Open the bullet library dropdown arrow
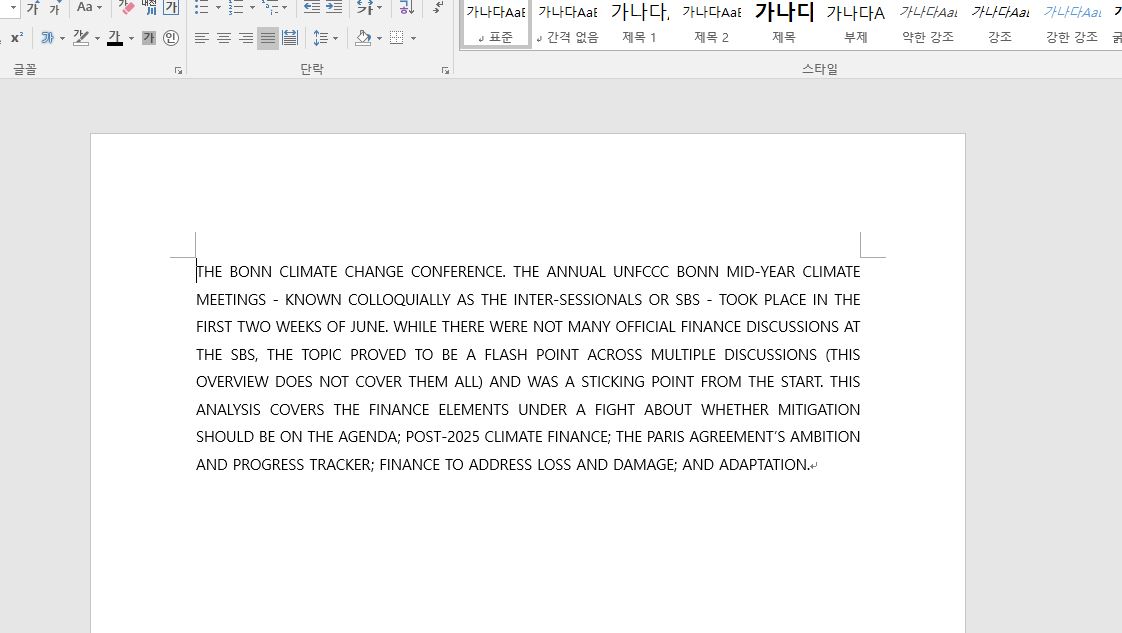Viewport: 1122px width, 633px height. [x=218, y=8]
